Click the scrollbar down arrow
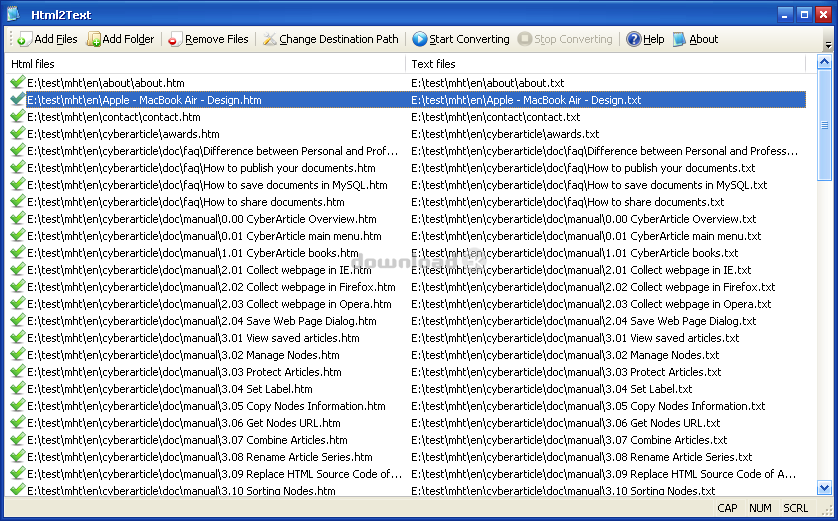The height and width of the screenshot is (521, 838). (824, 488)
